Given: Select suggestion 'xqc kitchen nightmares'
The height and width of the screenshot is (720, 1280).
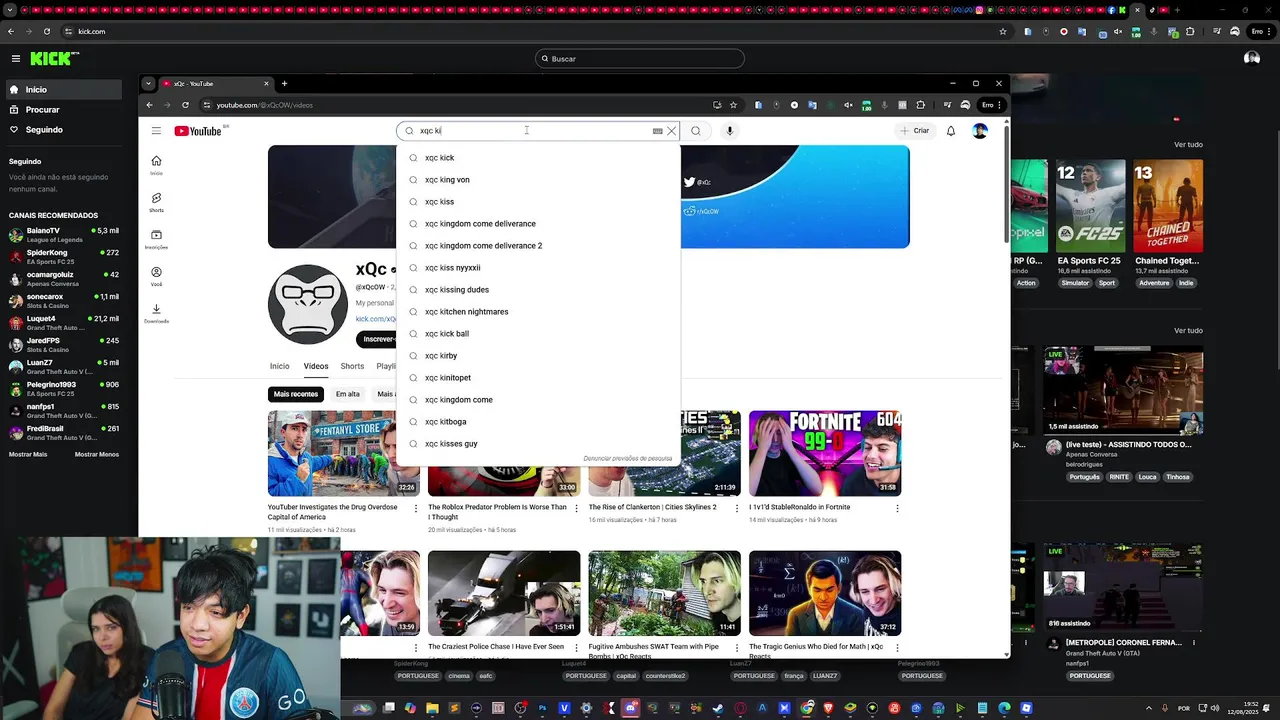Looking at the screenshot, I should point(538,312).
